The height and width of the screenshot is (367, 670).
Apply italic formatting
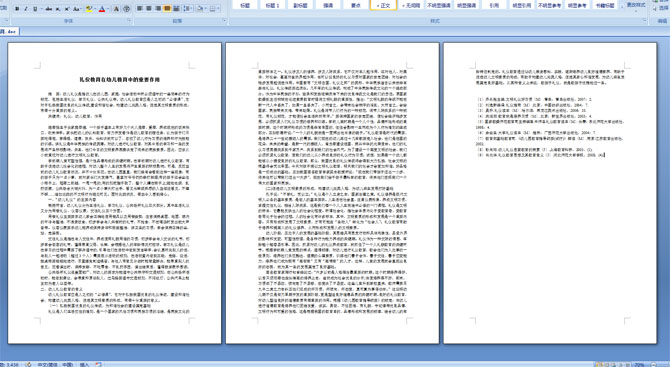26,9
